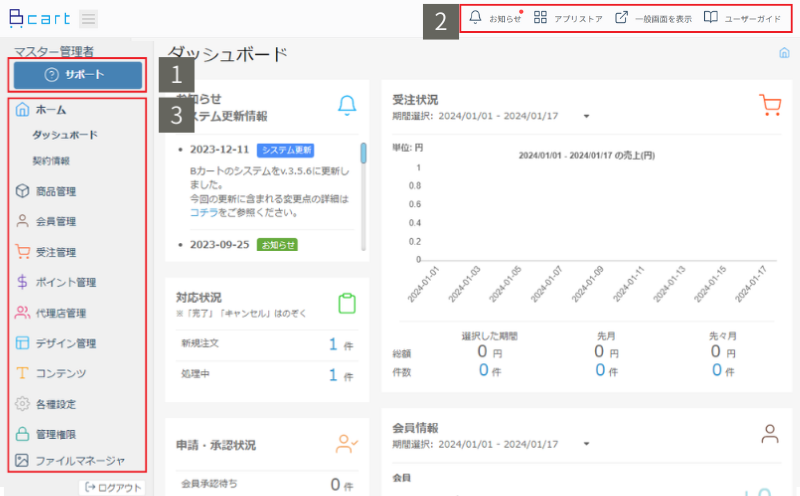Click the hamburger menu icon beside Bcart logo

click(88, 19)
